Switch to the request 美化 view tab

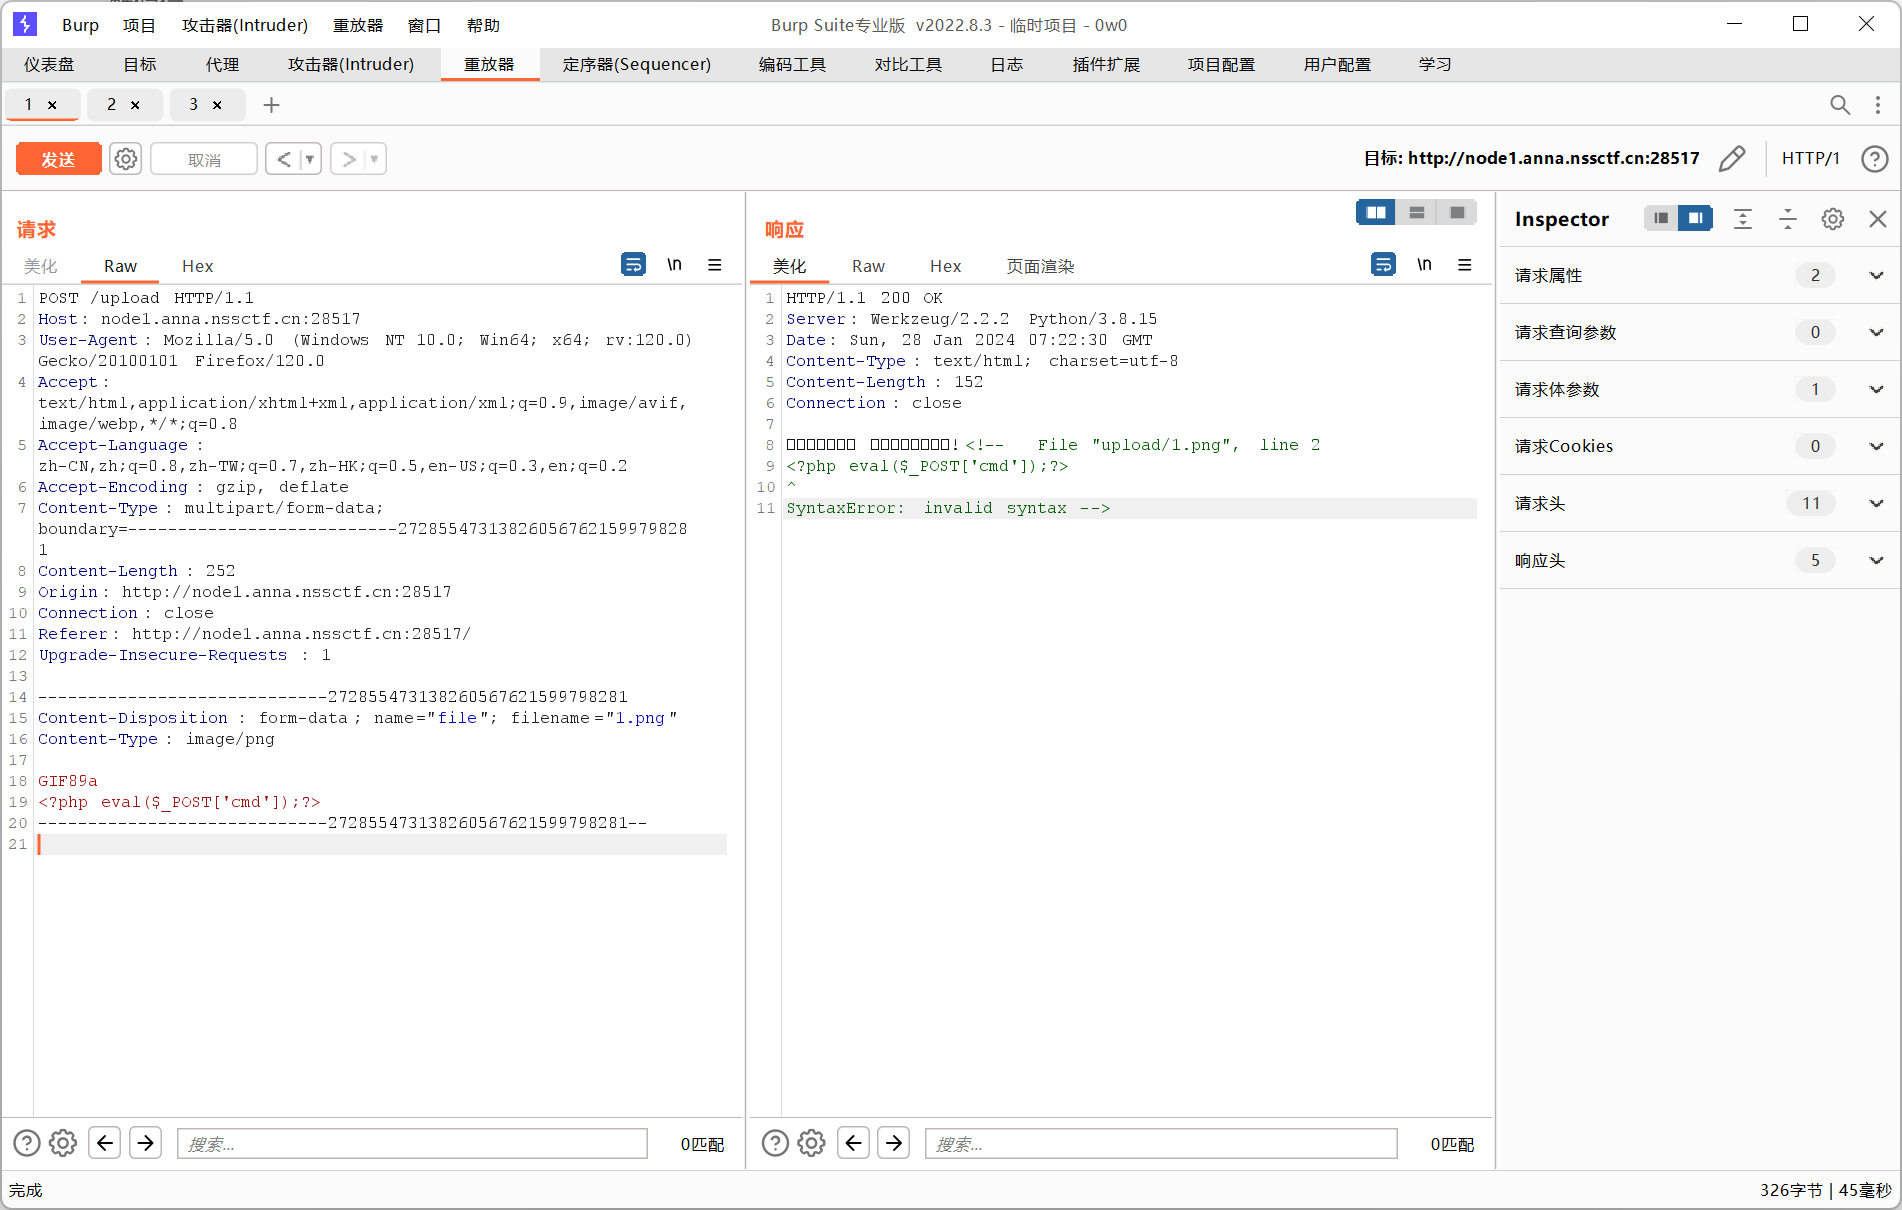click(41, 266)
